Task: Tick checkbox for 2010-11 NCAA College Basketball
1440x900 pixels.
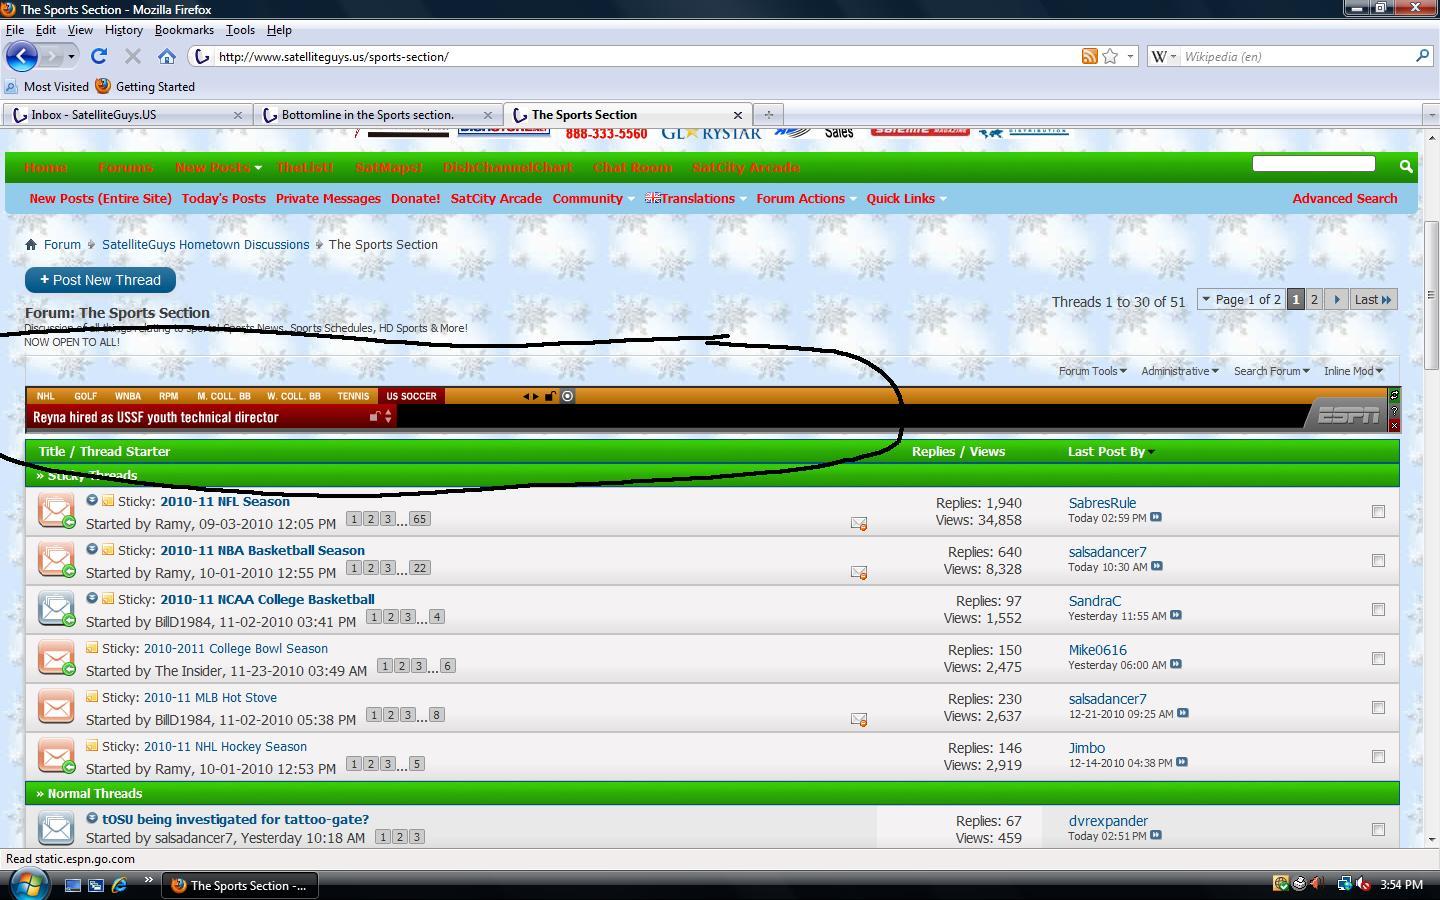Action: click(1378, 609)
